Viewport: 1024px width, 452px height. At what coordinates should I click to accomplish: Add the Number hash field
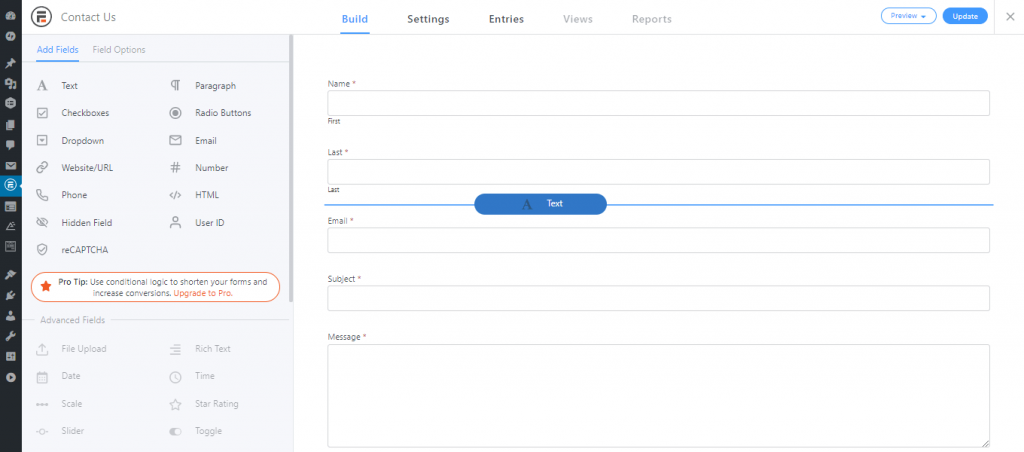(199, 168)
